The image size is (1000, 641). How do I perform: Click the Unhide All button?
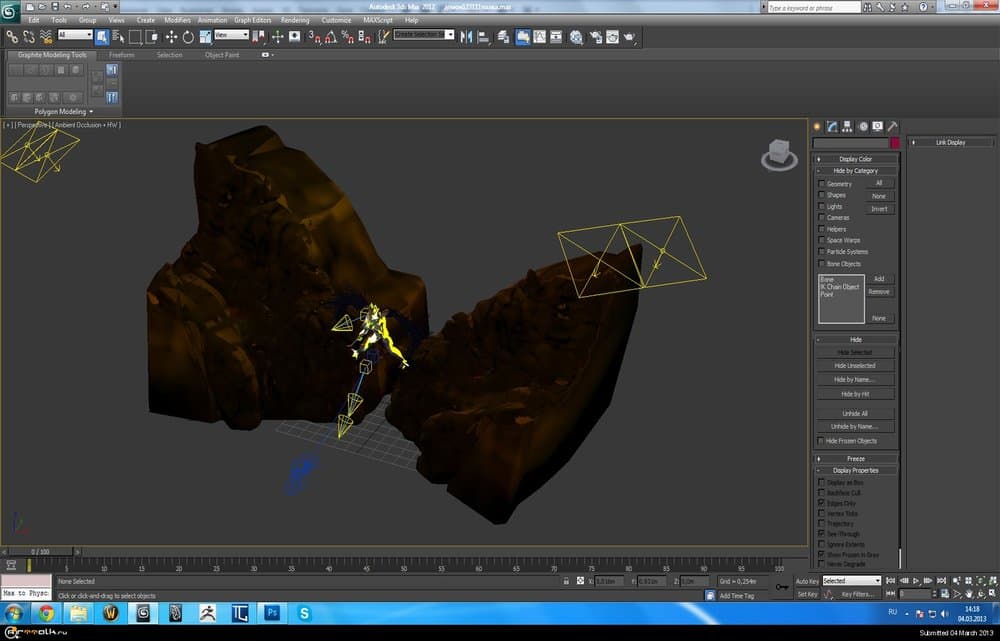854,413
